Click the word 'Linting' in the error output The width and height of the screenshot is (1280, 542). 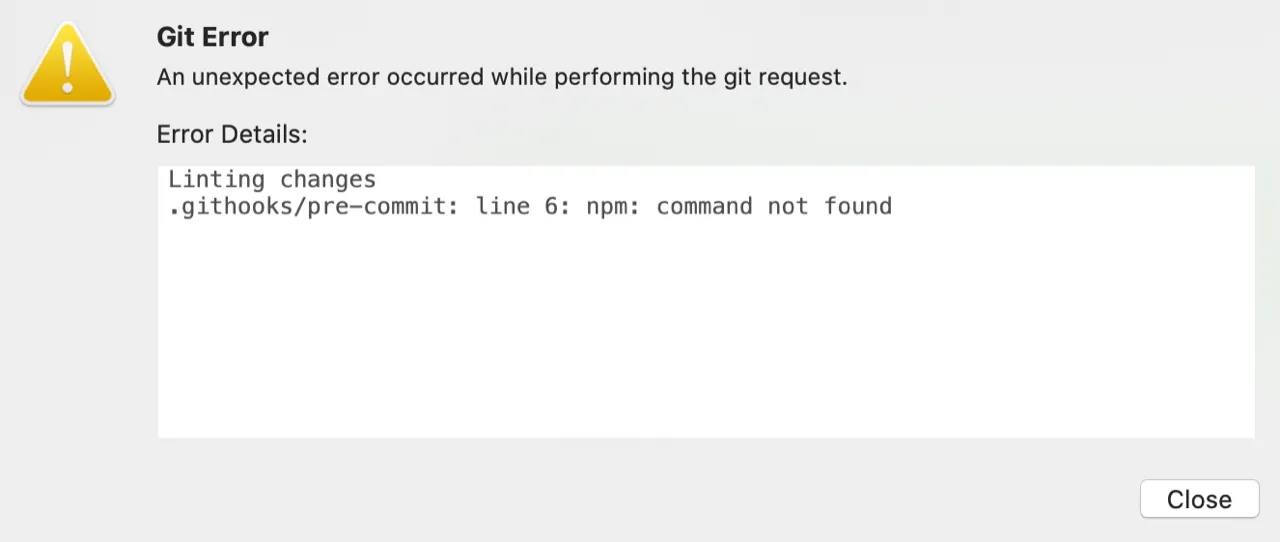click(x=216, y=180)
